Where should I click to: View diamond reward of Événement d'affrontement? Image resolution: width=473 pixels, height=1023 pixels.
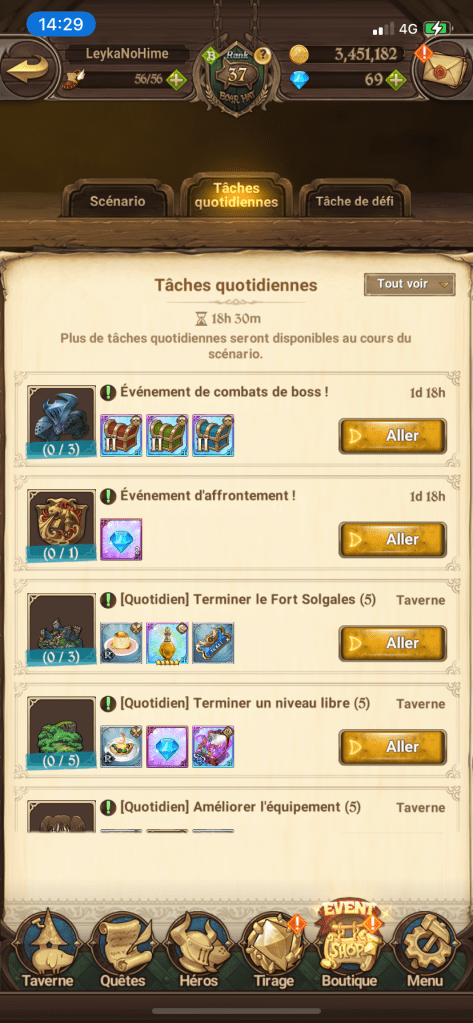point(121,539)
